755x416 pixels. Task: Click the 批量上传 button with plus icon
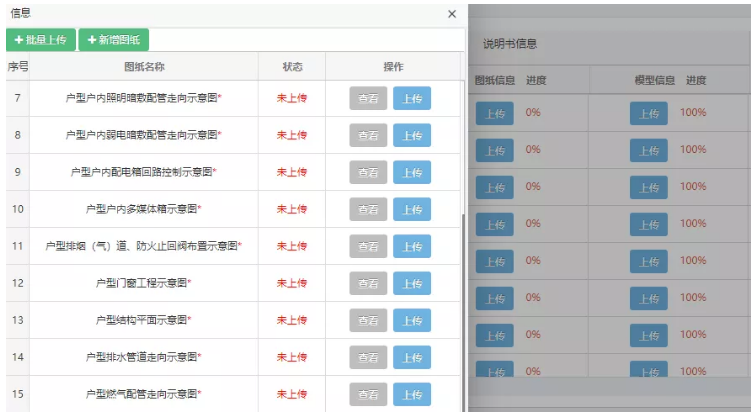[x=41, y=40]
